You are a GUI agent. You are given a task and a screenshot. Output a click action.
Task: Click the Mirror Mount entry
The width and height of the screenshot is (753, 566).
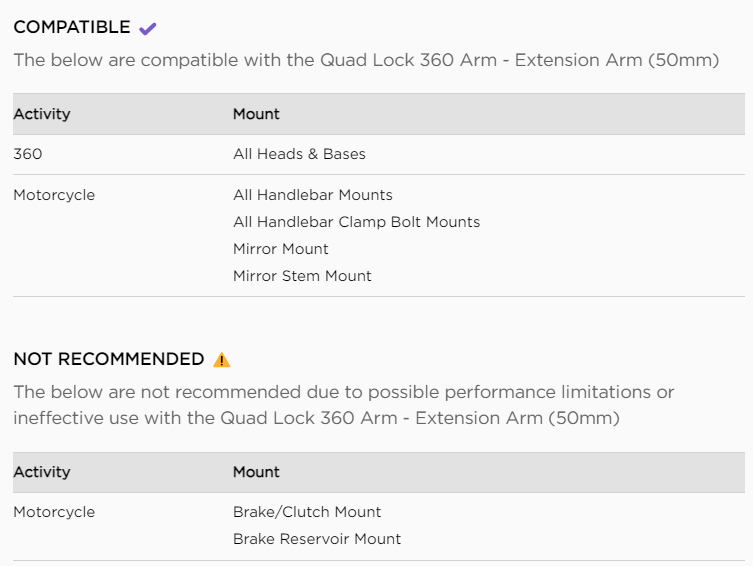[x=280, y=249]
